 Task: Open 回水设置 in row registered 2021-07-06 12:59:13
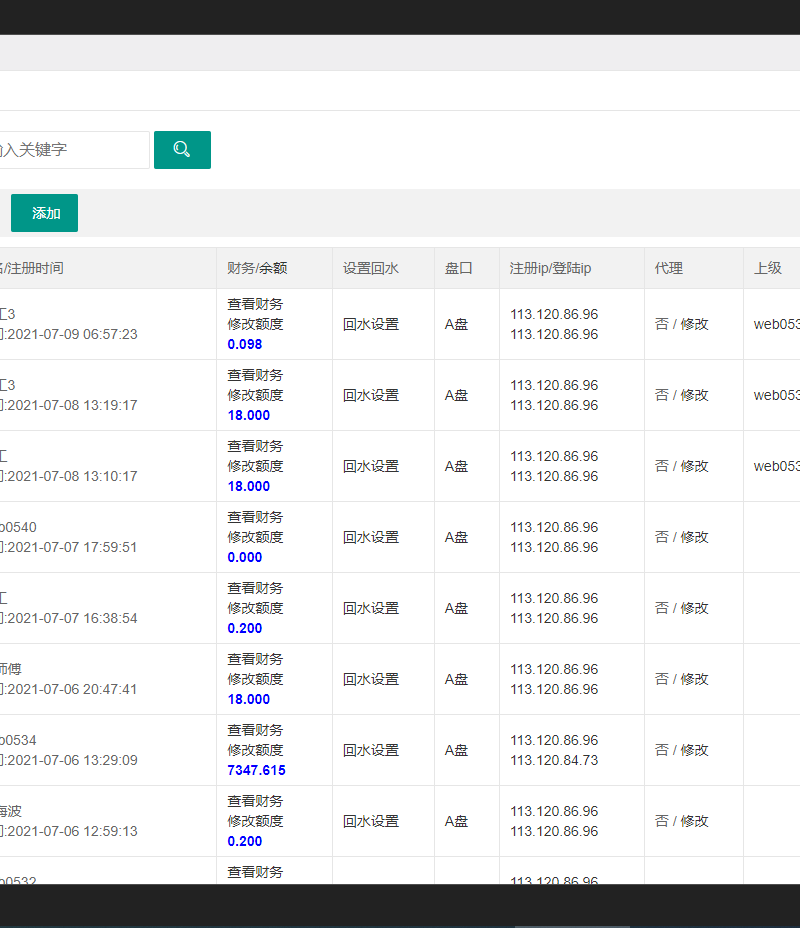point(371,821)
